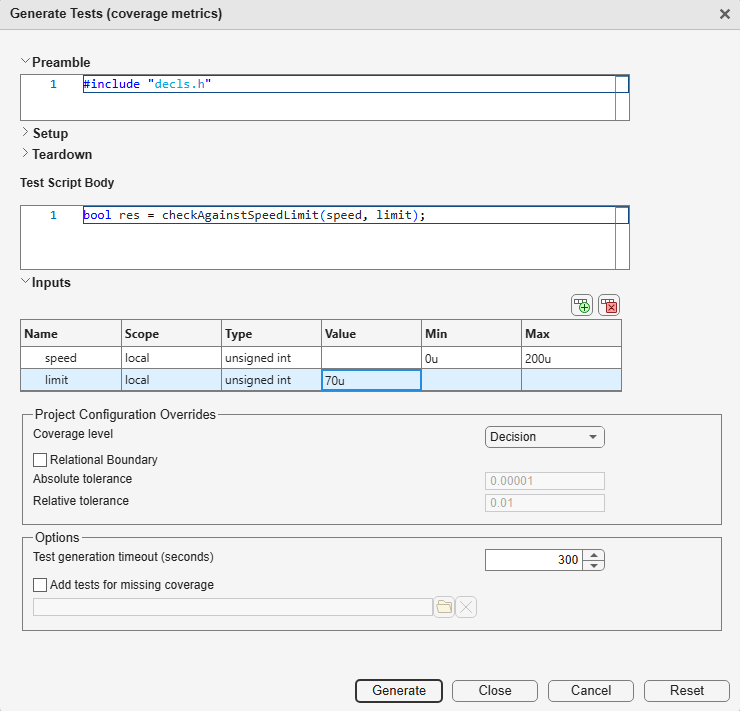The height and width of the screenshot is (711, 740).
Task: Click the Max column header
Action: pyautogui.click(x=572, y=334)
